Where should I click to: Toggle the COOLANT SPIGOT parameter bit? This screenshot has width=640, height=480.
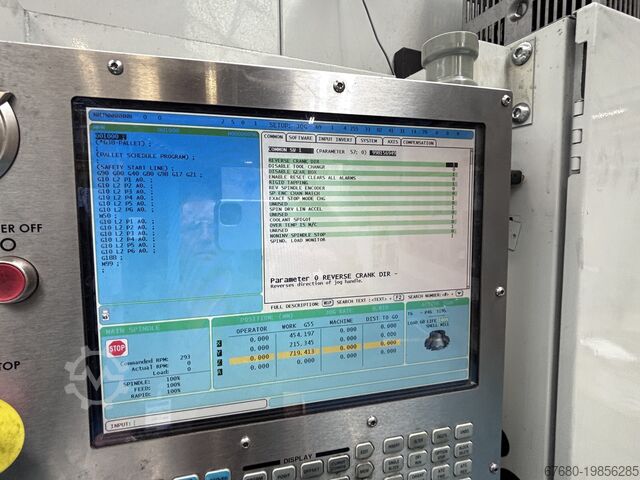tap(452, 218)
